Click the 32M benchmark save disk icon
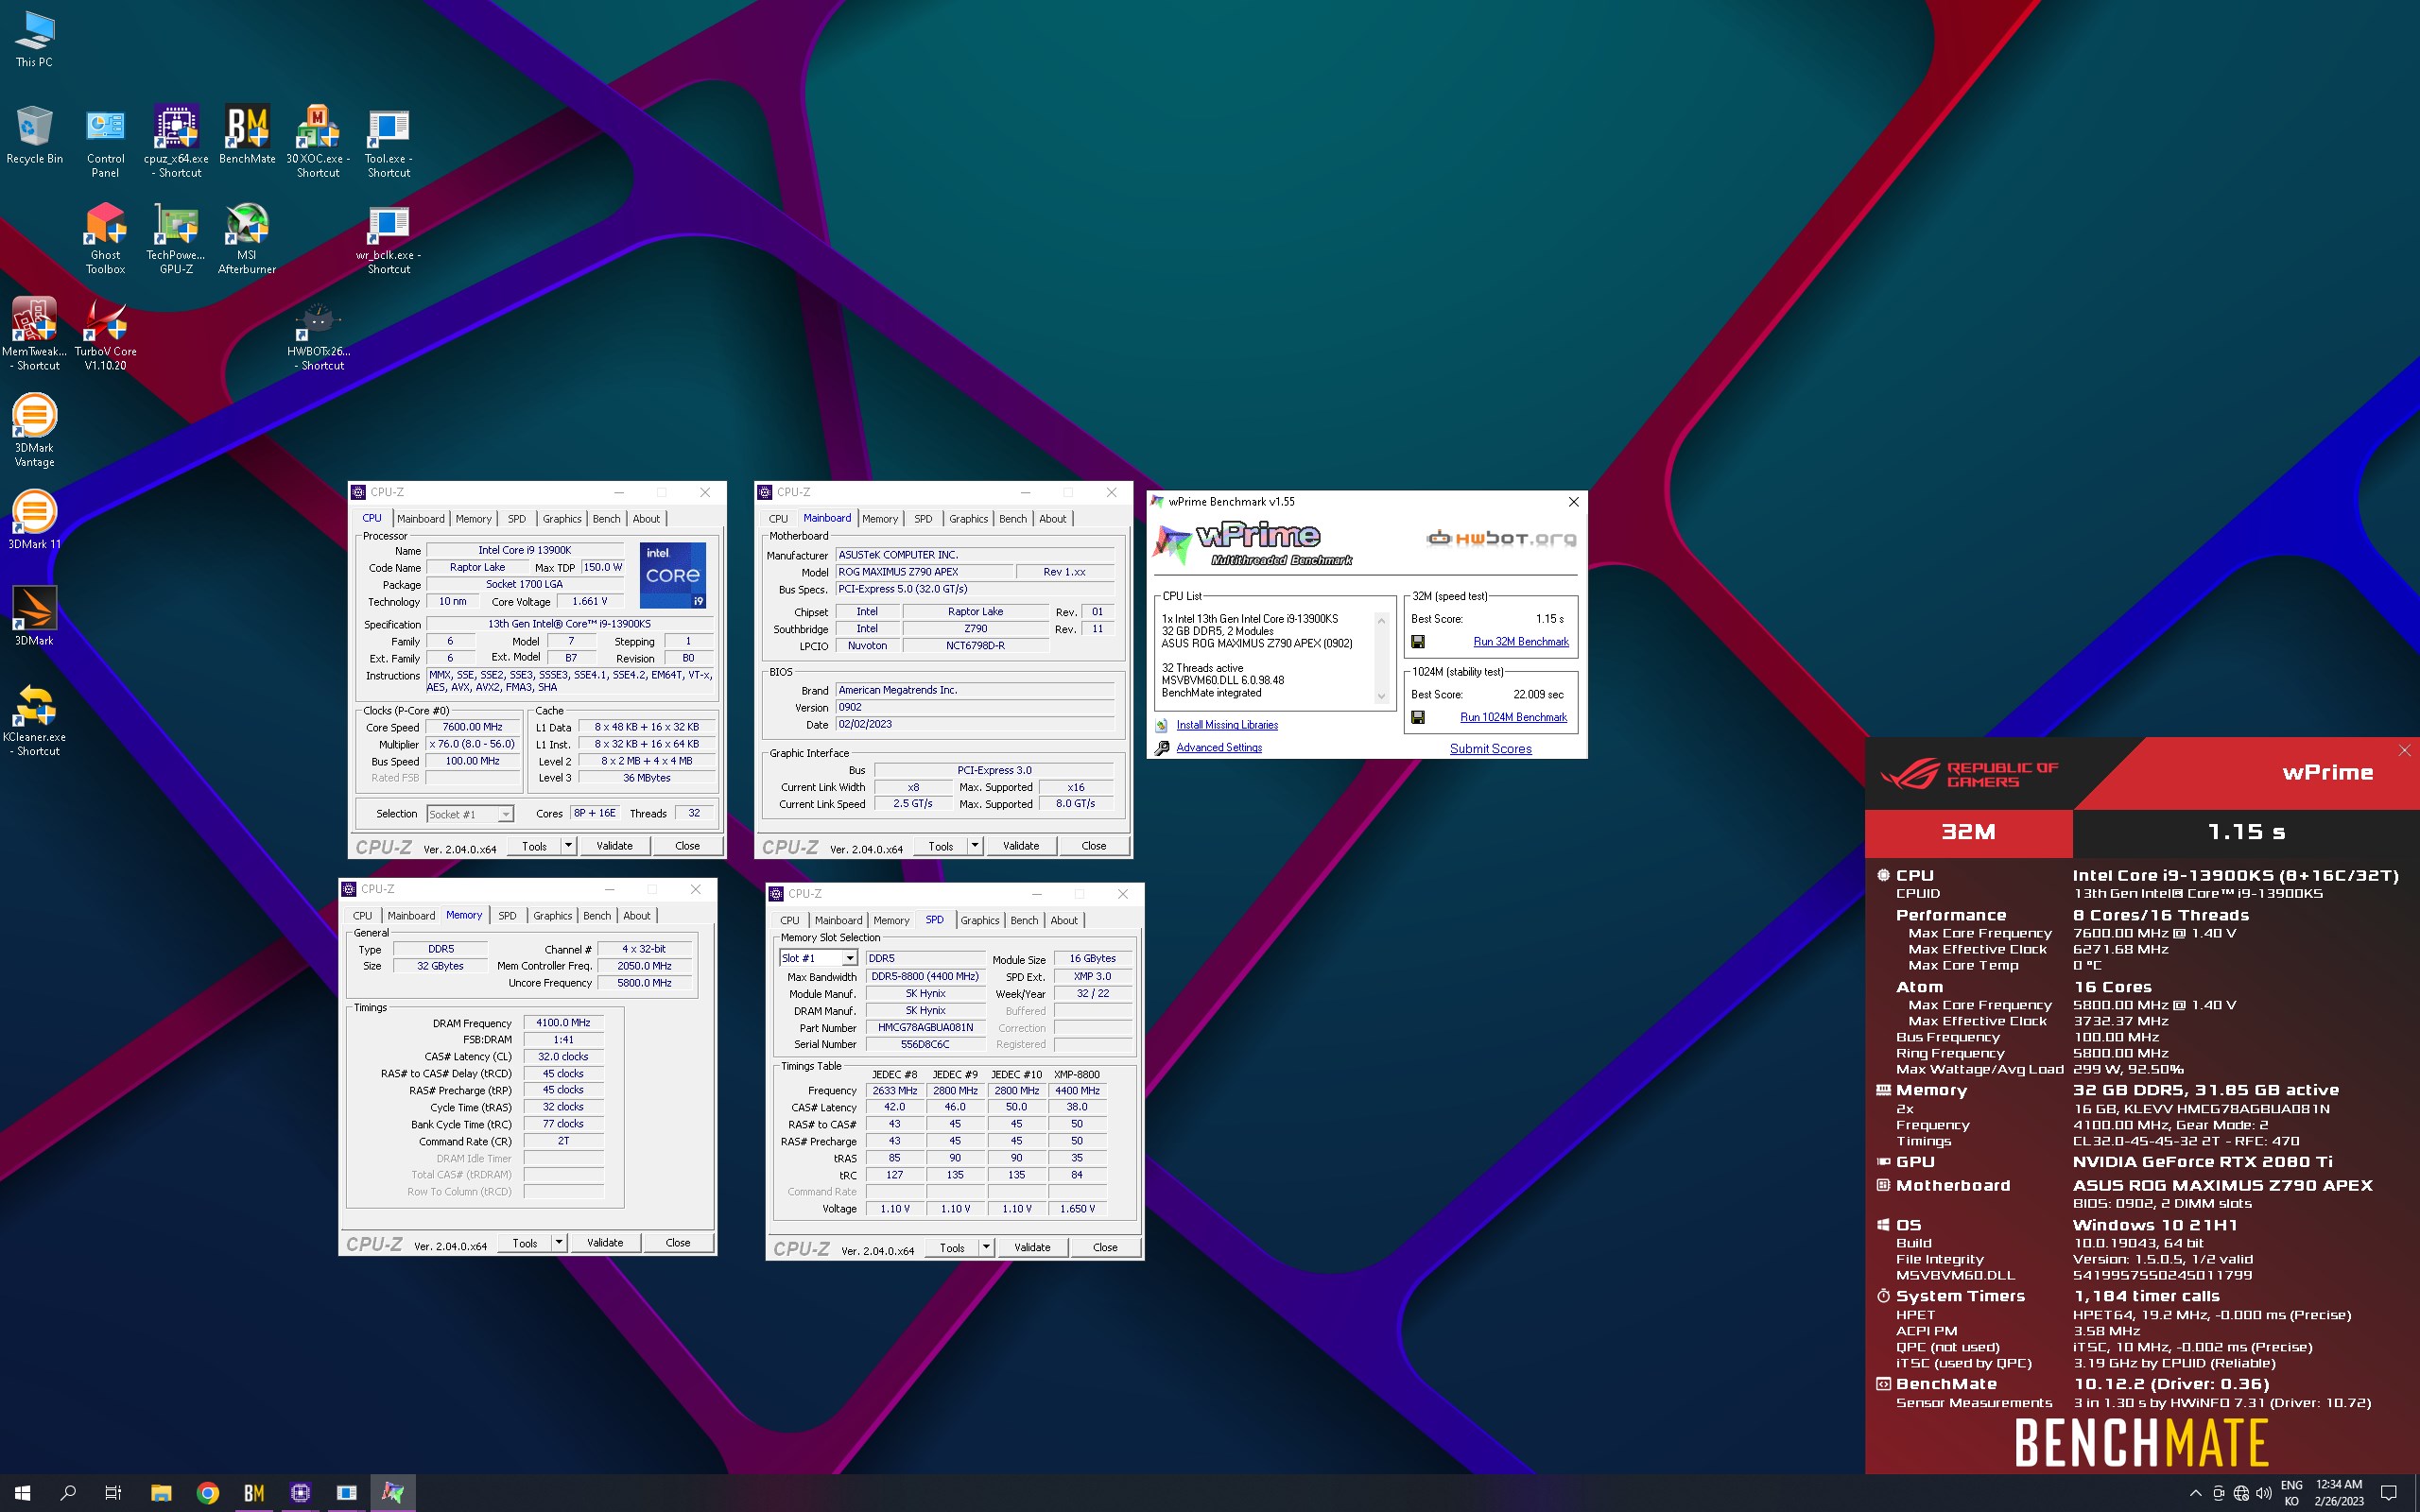2420x1512 pixels. (x=1417, y=642)
